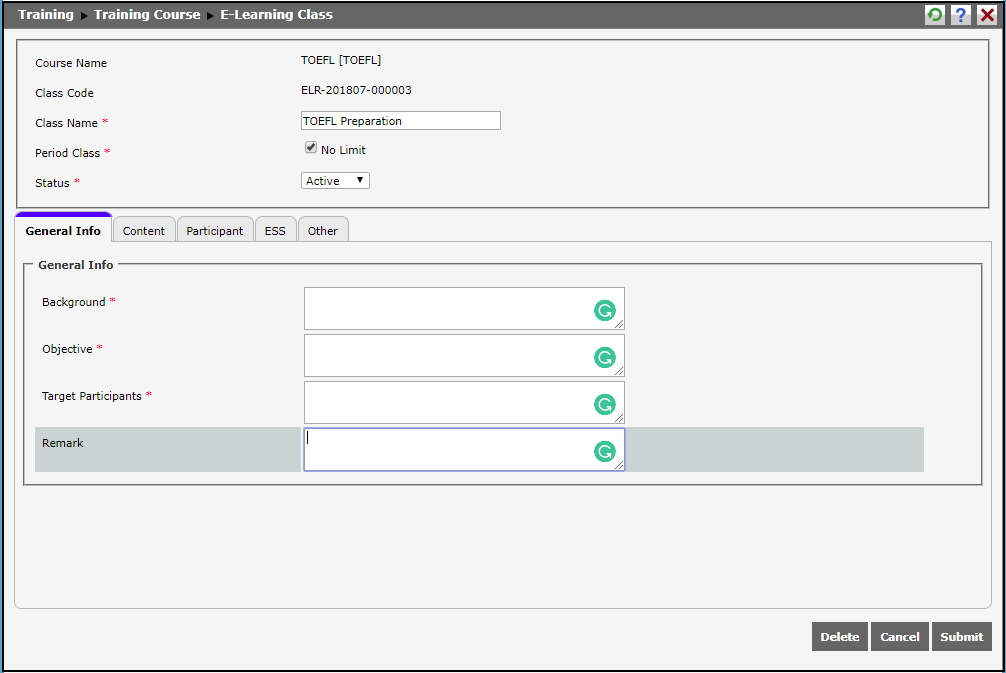Switch to the General Info tab
This screenshot has width=1006, height=673.
(63, 230)
